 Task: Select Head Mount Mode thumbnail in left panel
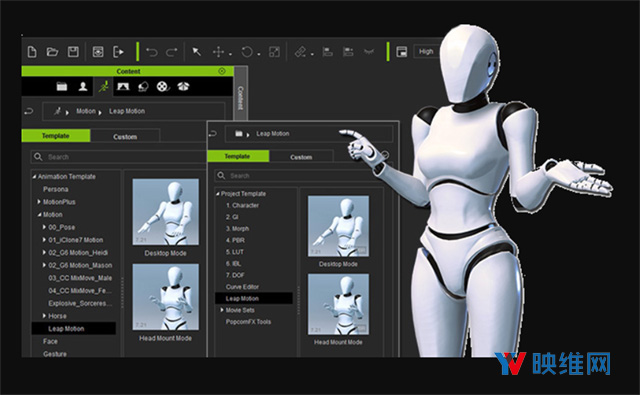[165, 297]
